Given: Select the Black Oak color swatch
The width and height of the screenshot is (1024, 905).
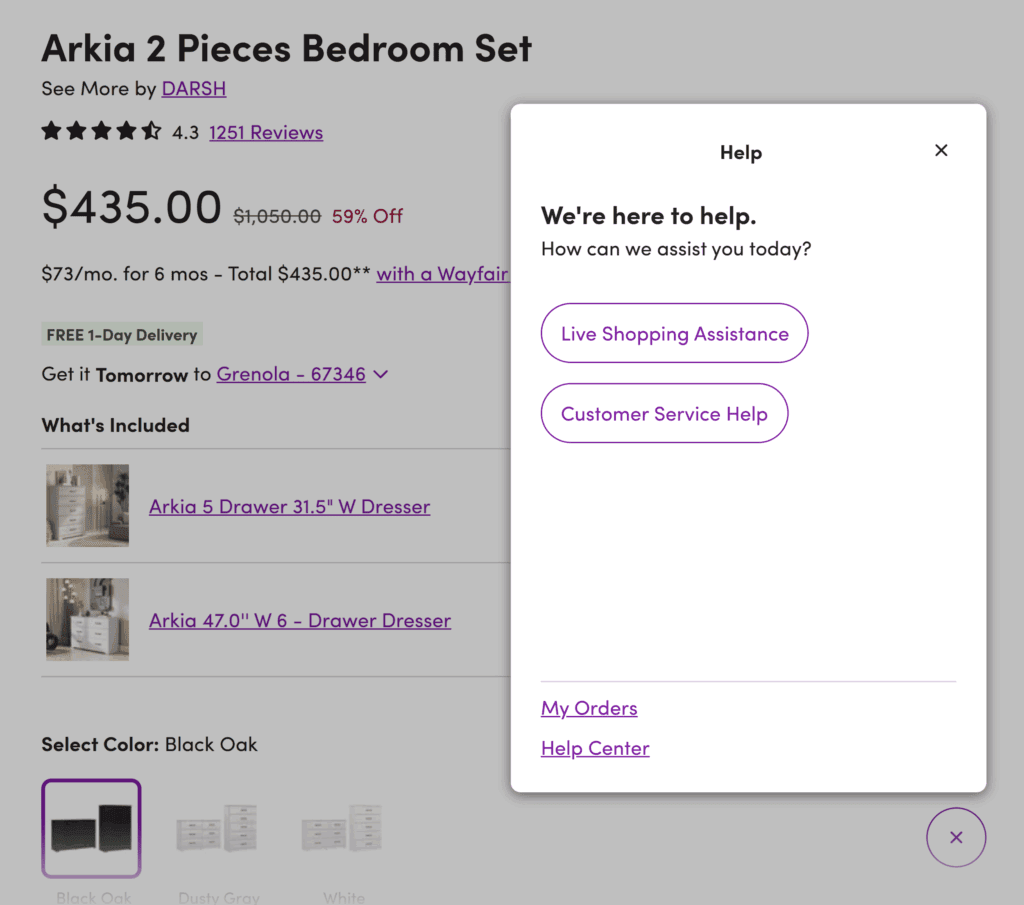Looking at the screenshot, I should coord(91,828).
